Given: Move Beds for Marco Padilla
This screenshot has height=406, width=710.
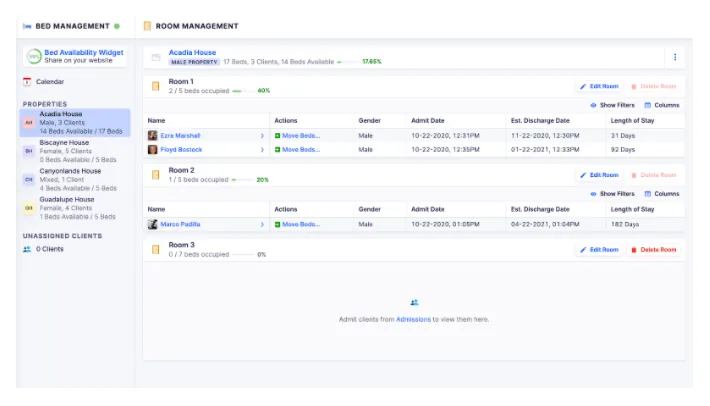Looking at the screenshot, I should tap(297, 224).
